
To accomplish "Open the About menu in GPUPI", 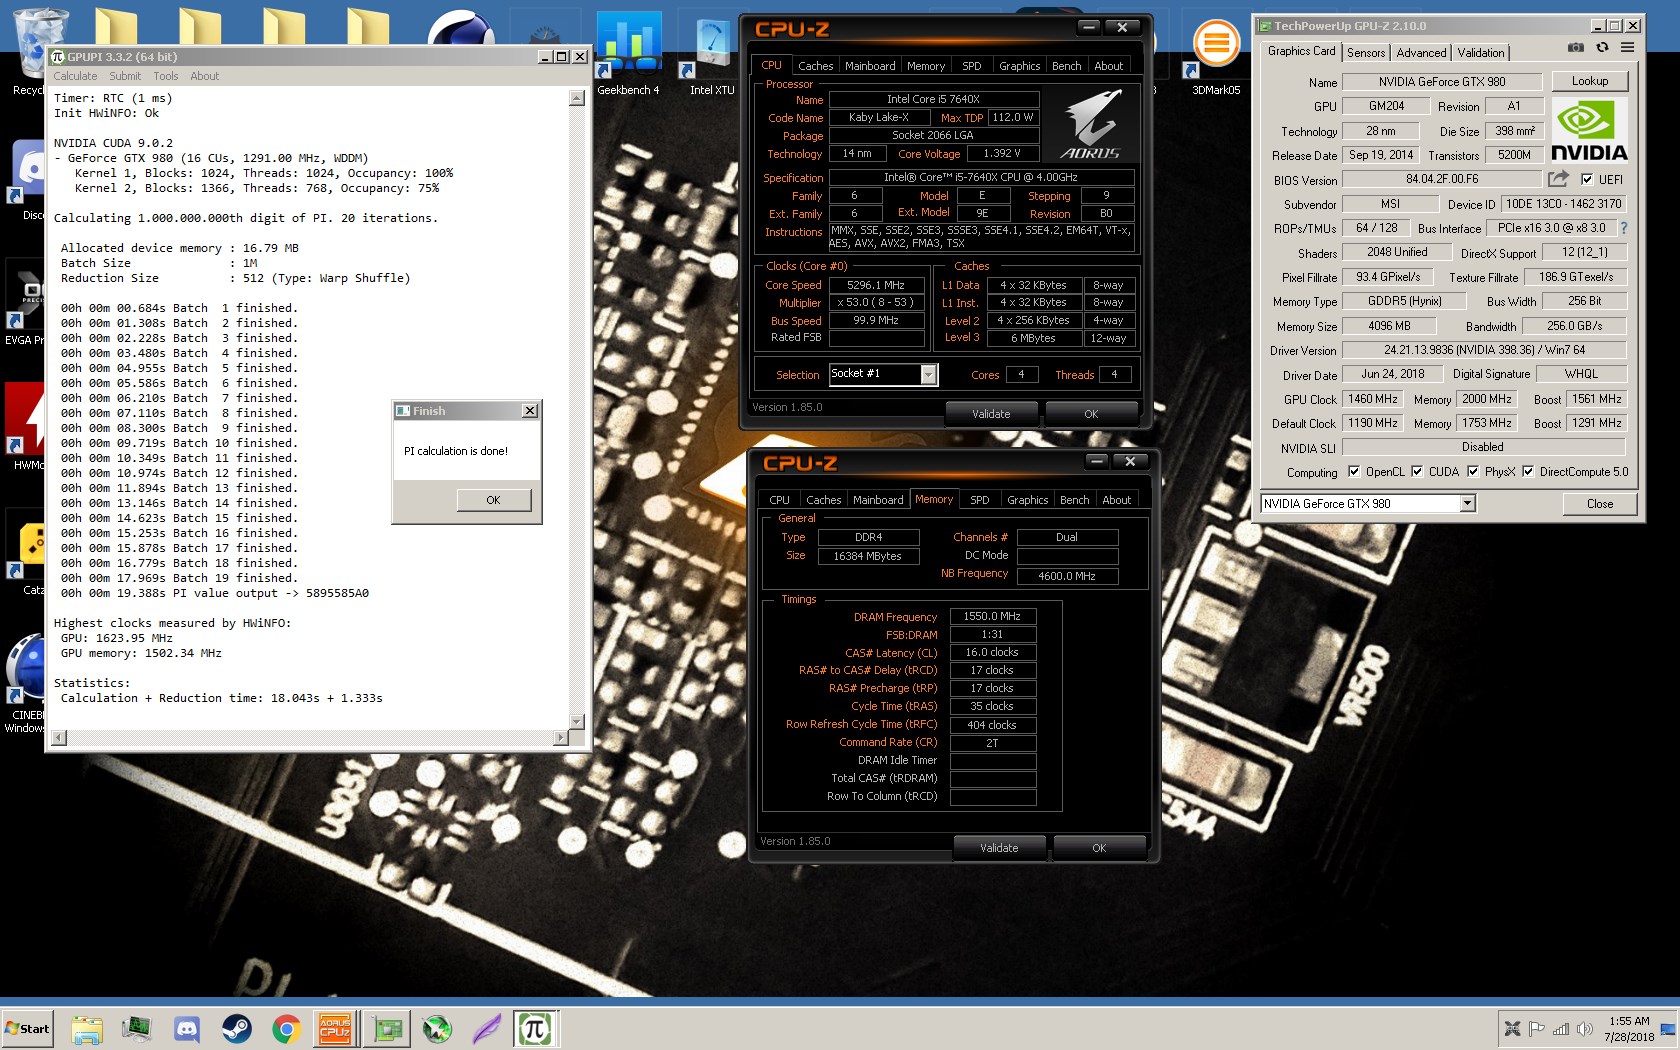I will 205,76.
